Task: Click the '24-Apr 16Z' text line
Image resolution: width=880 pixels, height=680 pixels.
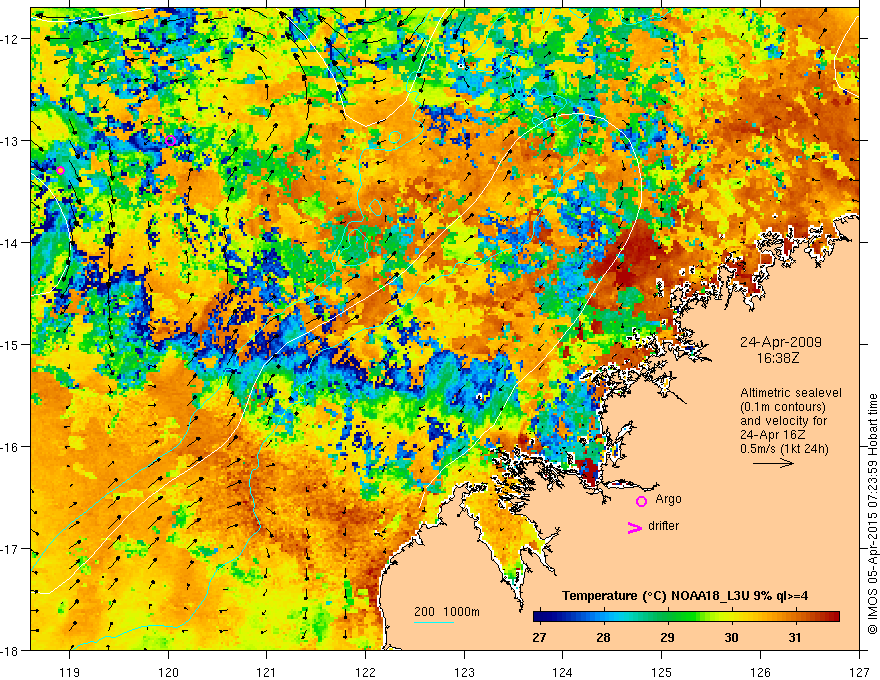Action: (773, 435)
